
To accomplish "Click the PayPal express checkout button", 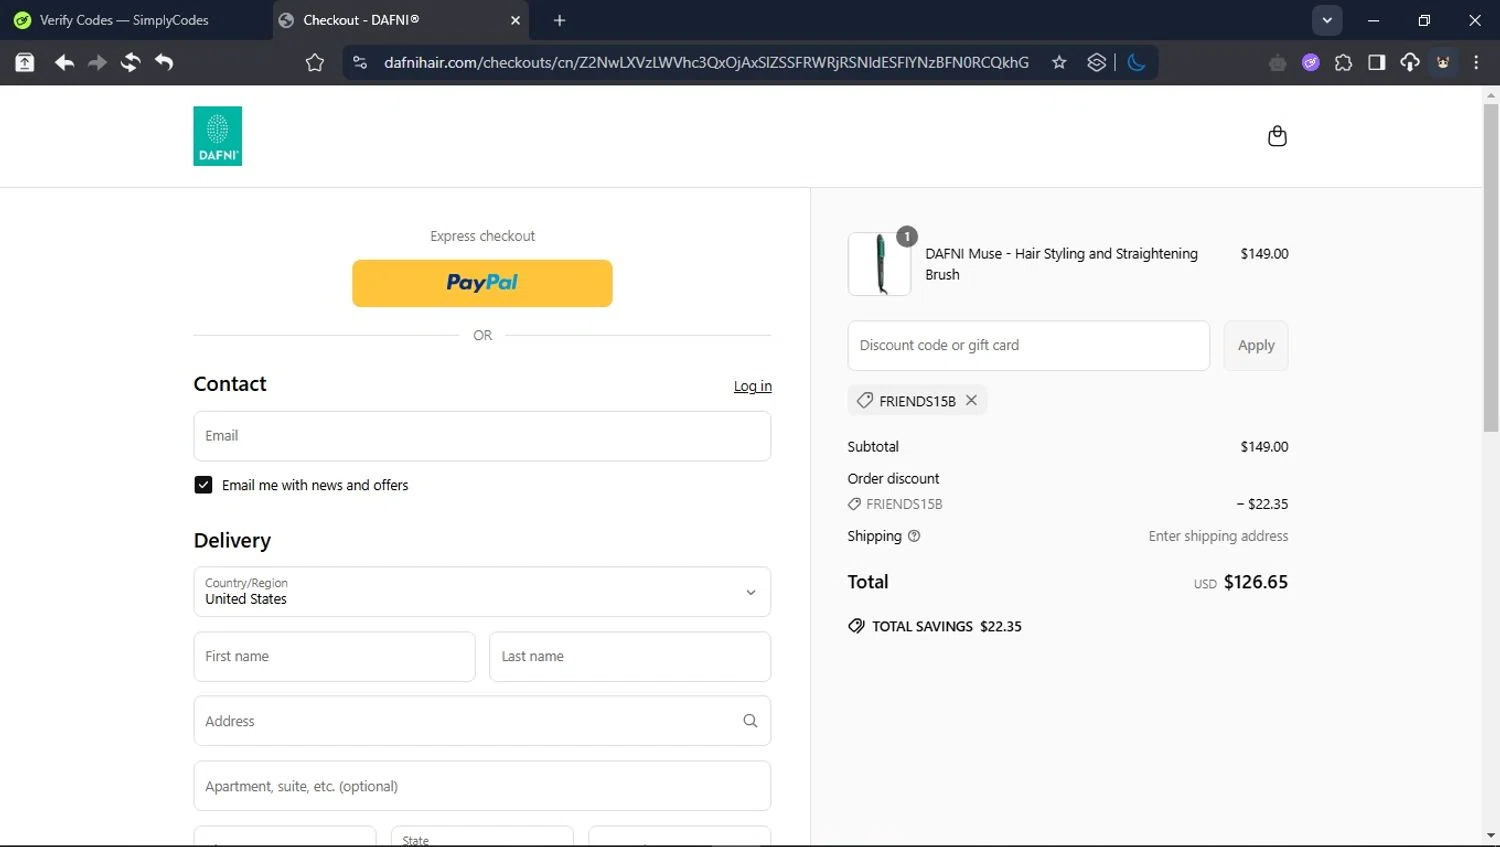I will (482, 283).
